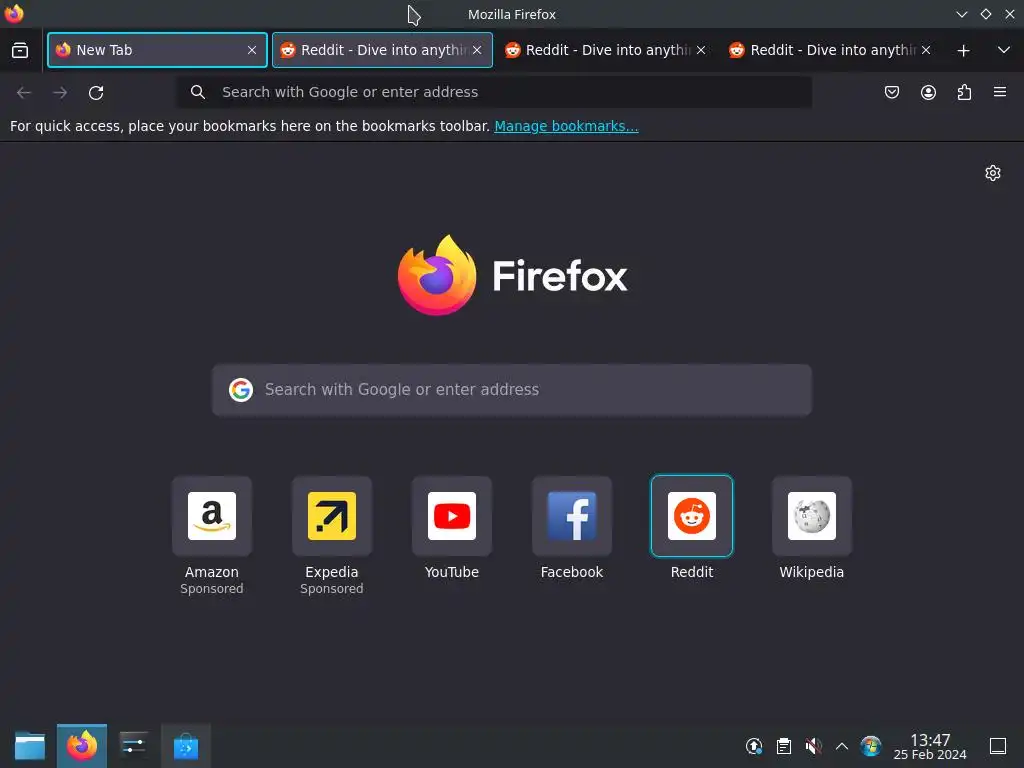1024x768 pixels.
Task: Open the Manage bookmarks link
Action: (566, 126)
